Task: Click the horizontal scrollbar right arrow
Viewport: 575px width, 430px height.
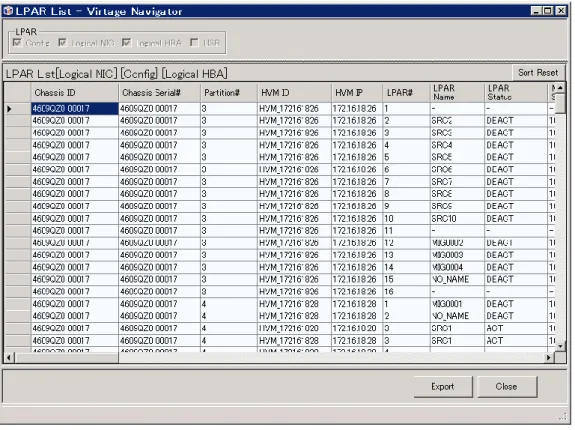Action: pyautogui.click(x=549, y=357)
